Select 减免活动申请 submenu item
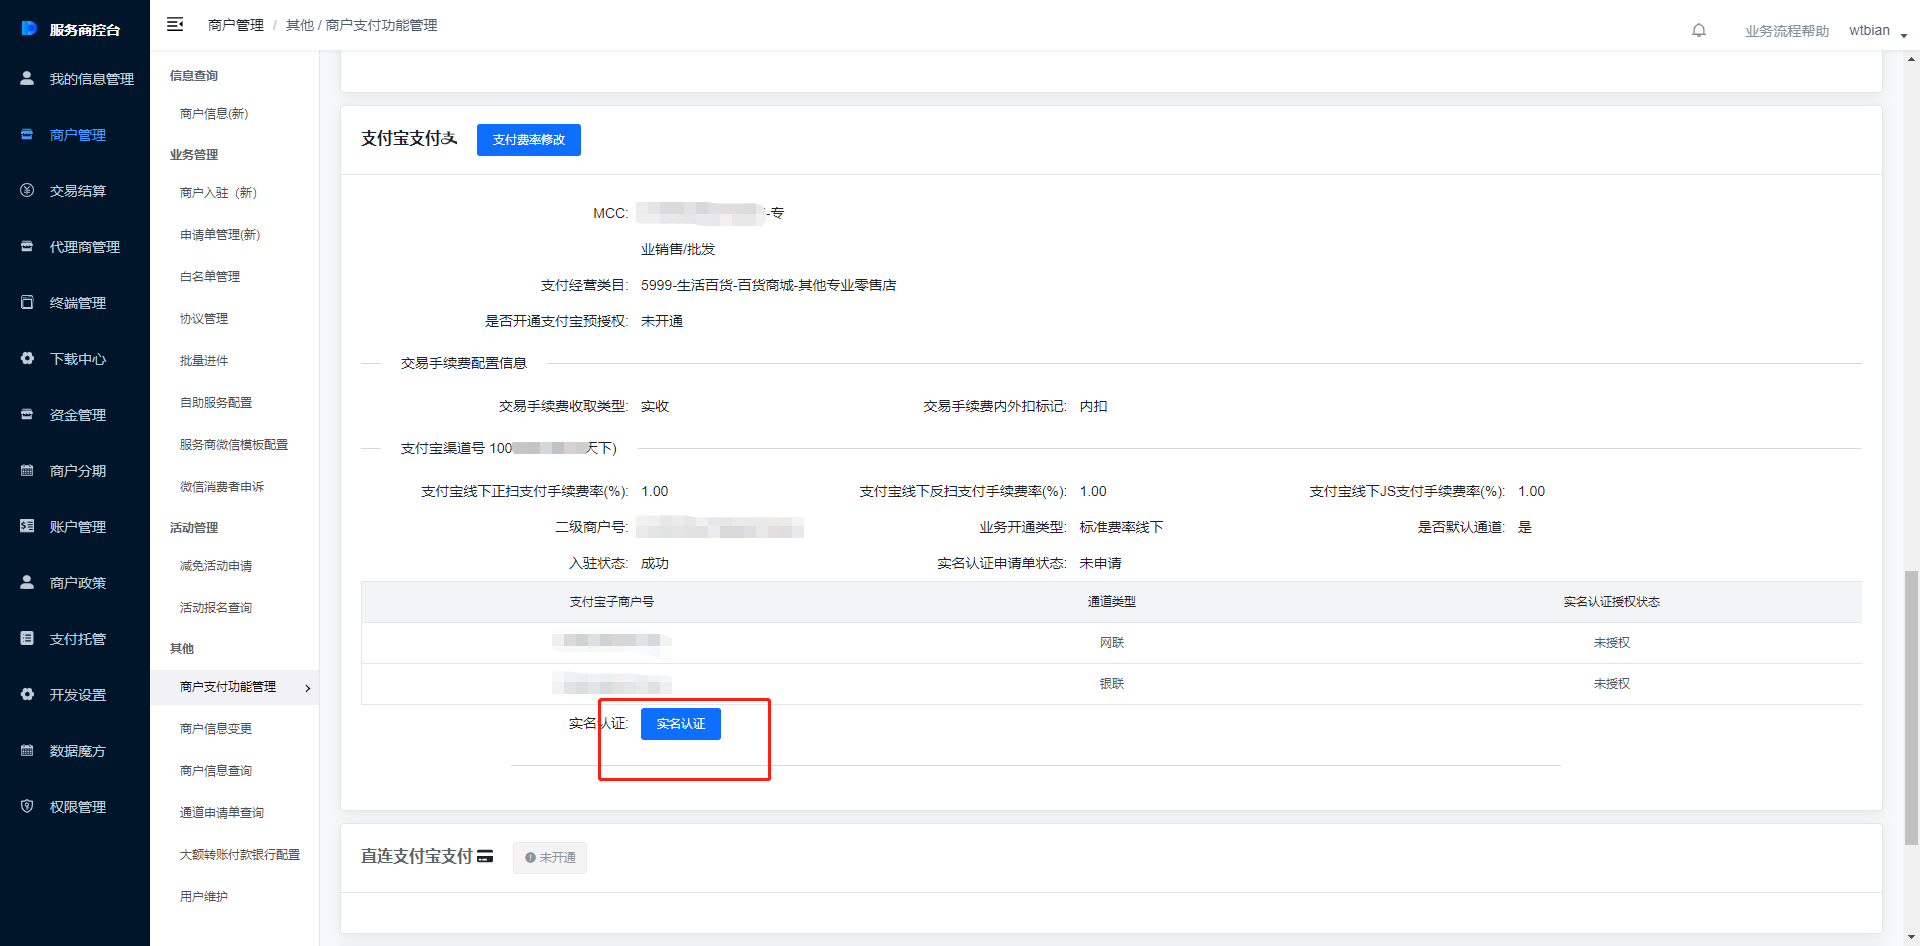Viewport: 1920px width, 946px height. 216,566
